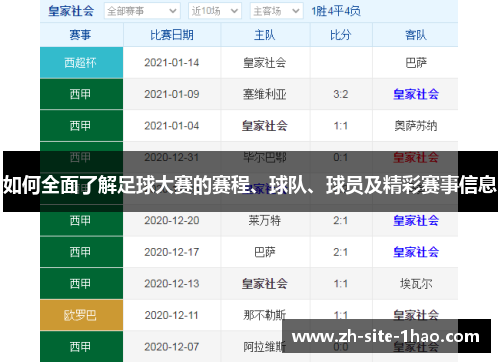This screenshot has height=362, width=500.
Task: Click the 比分 column header
Action: (340, 35)
